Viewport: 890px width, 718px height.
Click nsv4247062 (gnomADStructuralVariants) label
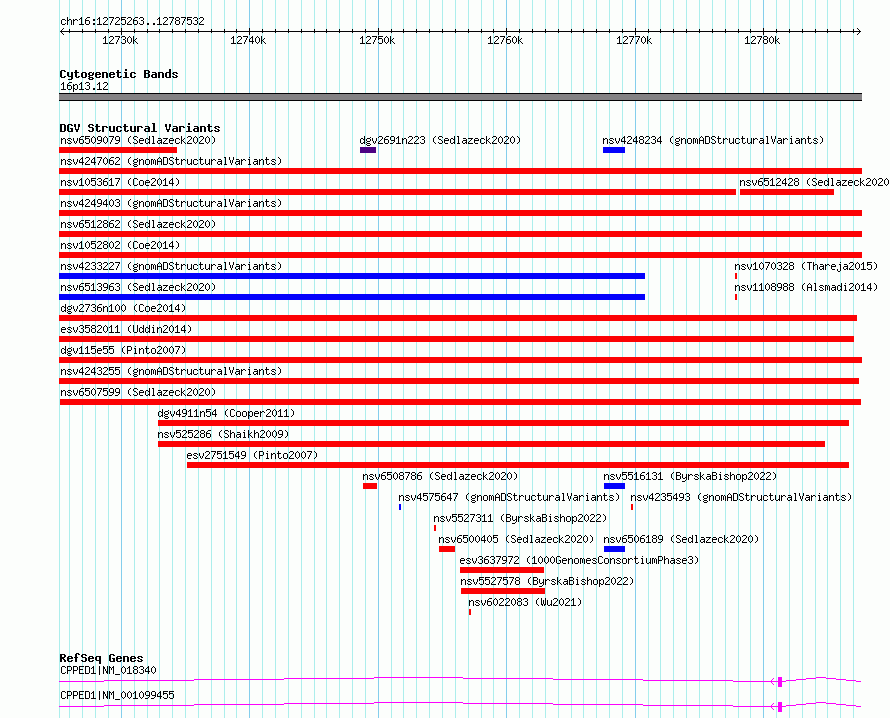tap(171, 161)
